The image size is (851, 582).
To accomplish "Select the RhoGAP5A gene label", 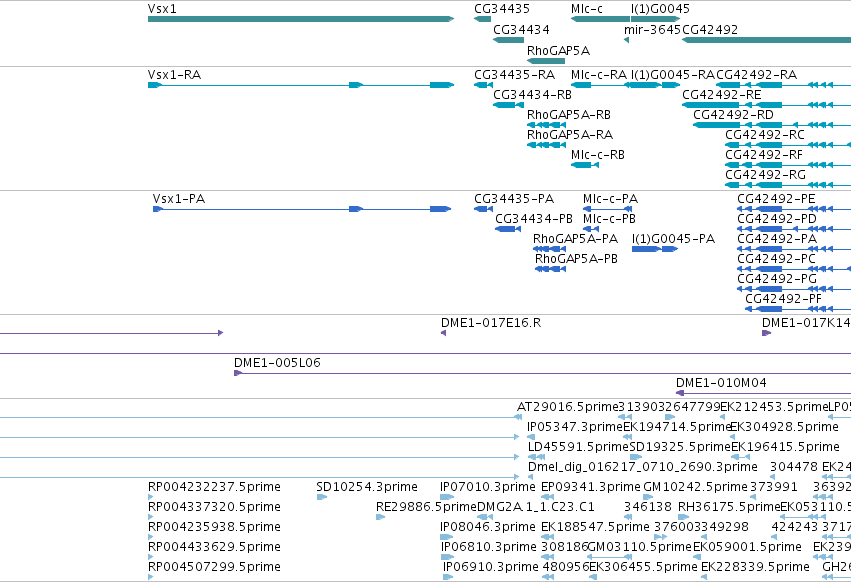I will coord(558,50).
